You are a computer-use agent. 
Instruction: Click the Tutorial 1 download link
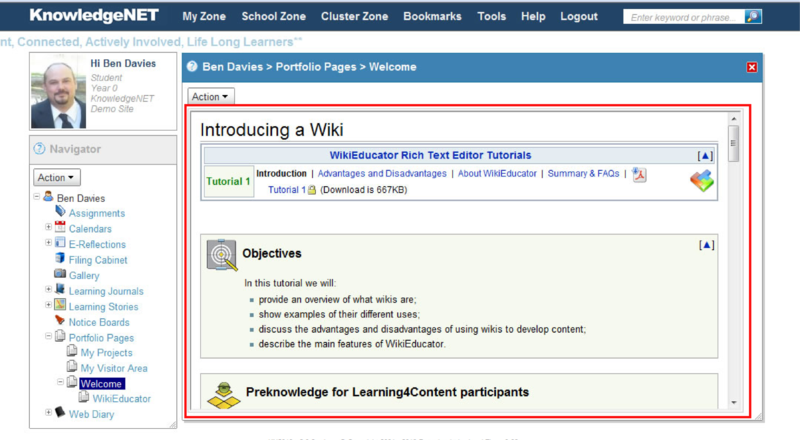287,190
